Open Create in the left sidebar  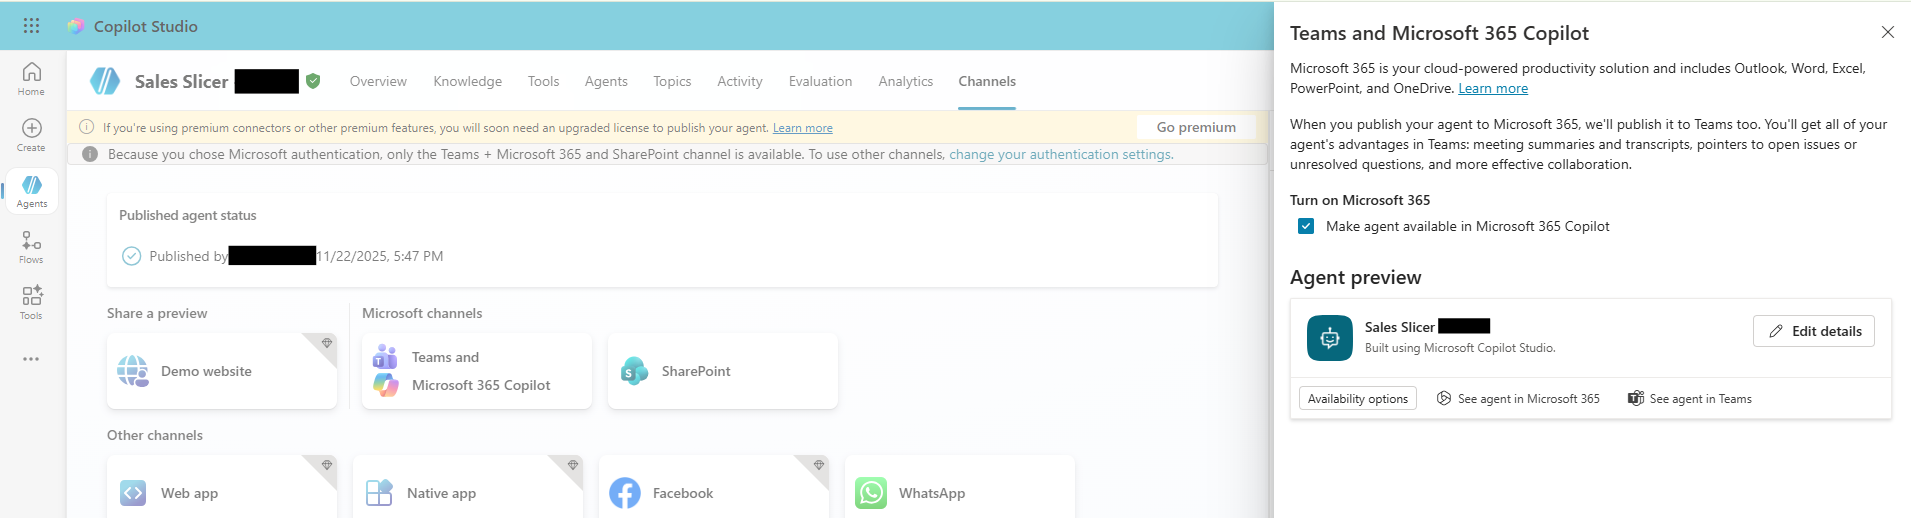(31, 135)
